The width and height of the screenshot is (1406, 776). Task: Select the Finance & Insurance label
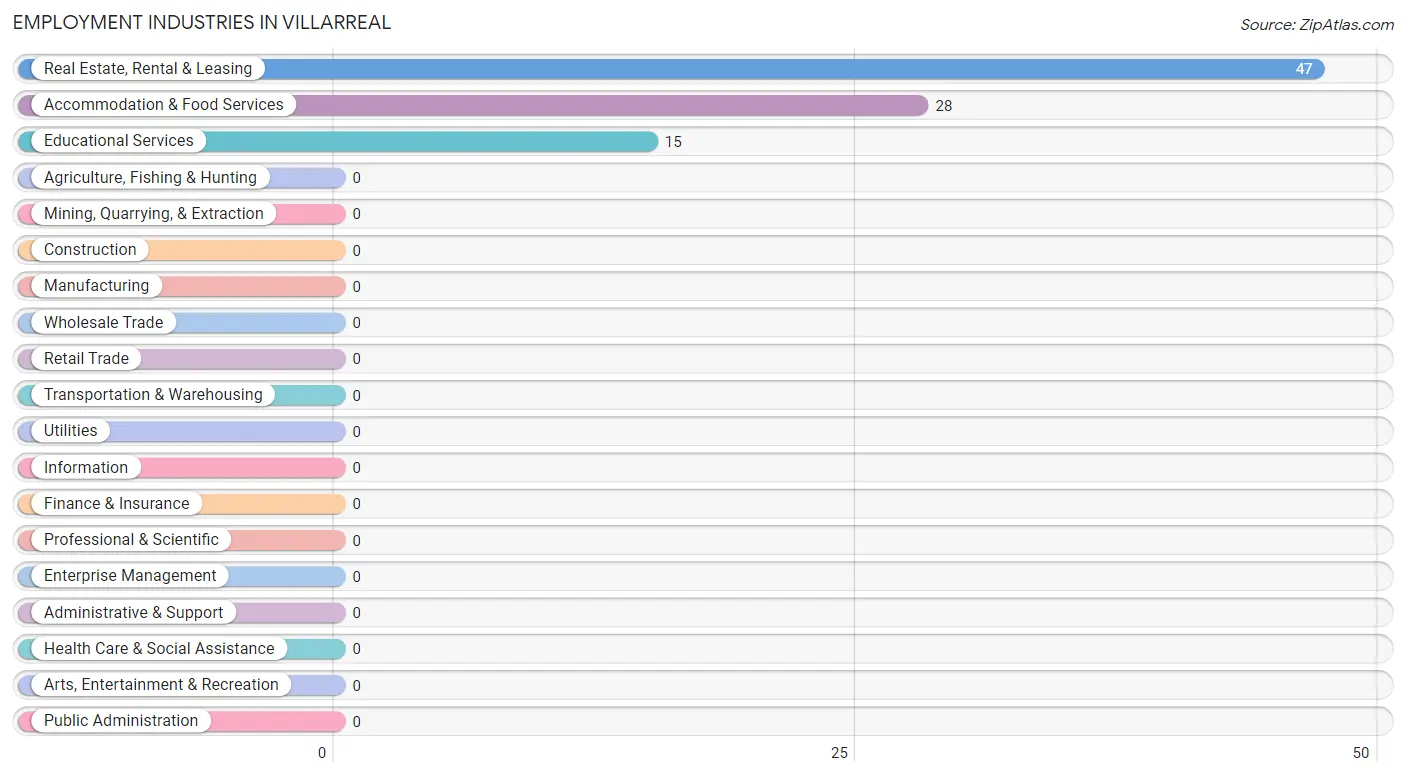116,504
